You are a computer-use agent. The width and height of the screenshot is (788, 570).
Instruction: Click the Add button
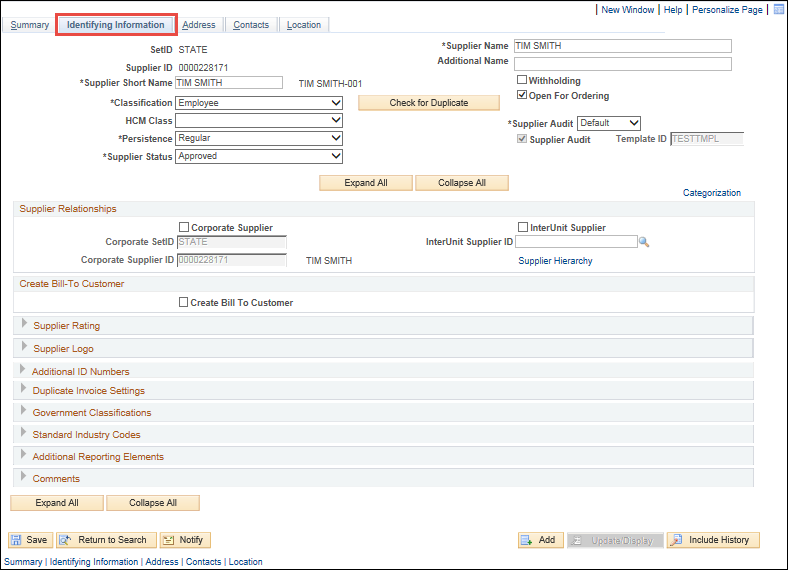click(x=540, y=540)
